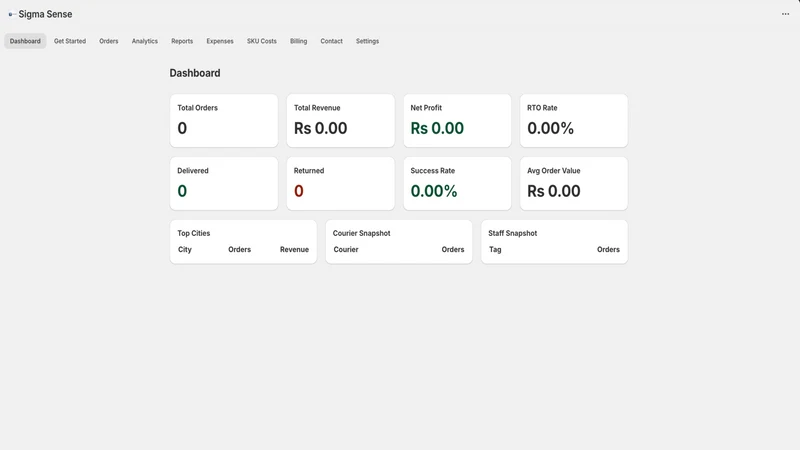Click the Staff Snapshot card title
This screenshot has height=450, width=800.
(513, 233)
